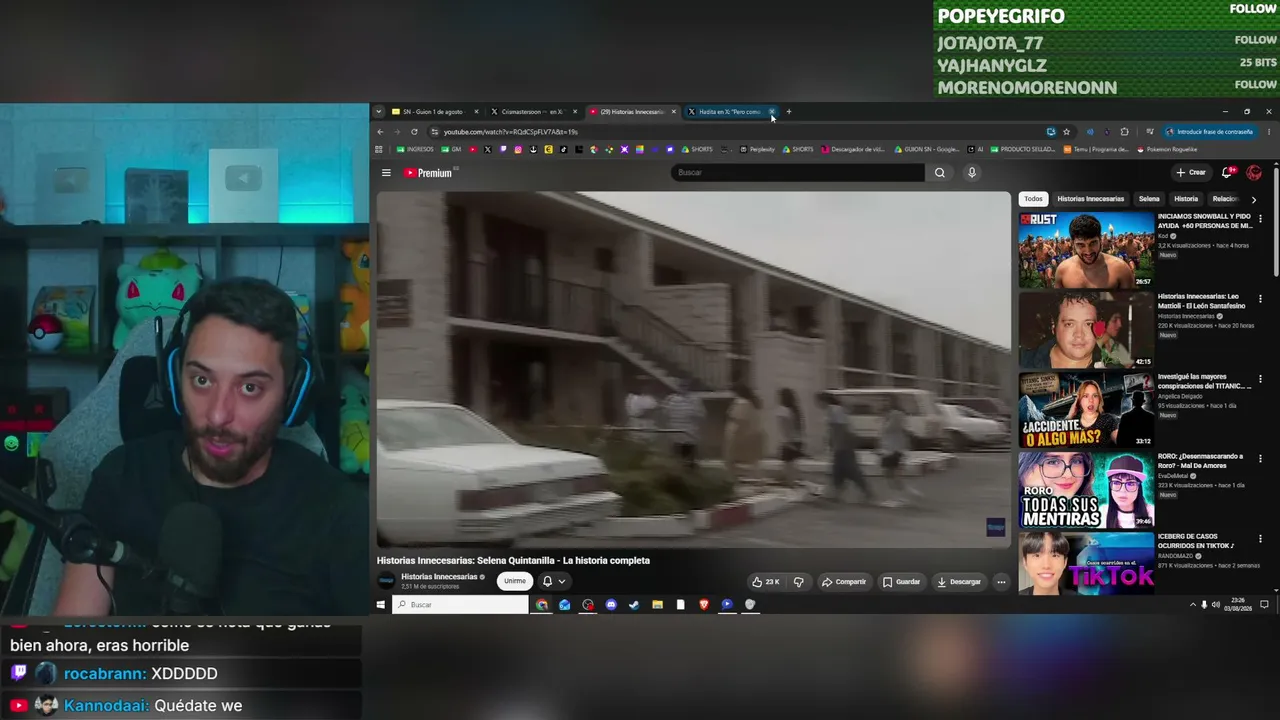Open the TITANIC accidente video thumbnail
The image size is (1280, 720).
(1086, 409)
